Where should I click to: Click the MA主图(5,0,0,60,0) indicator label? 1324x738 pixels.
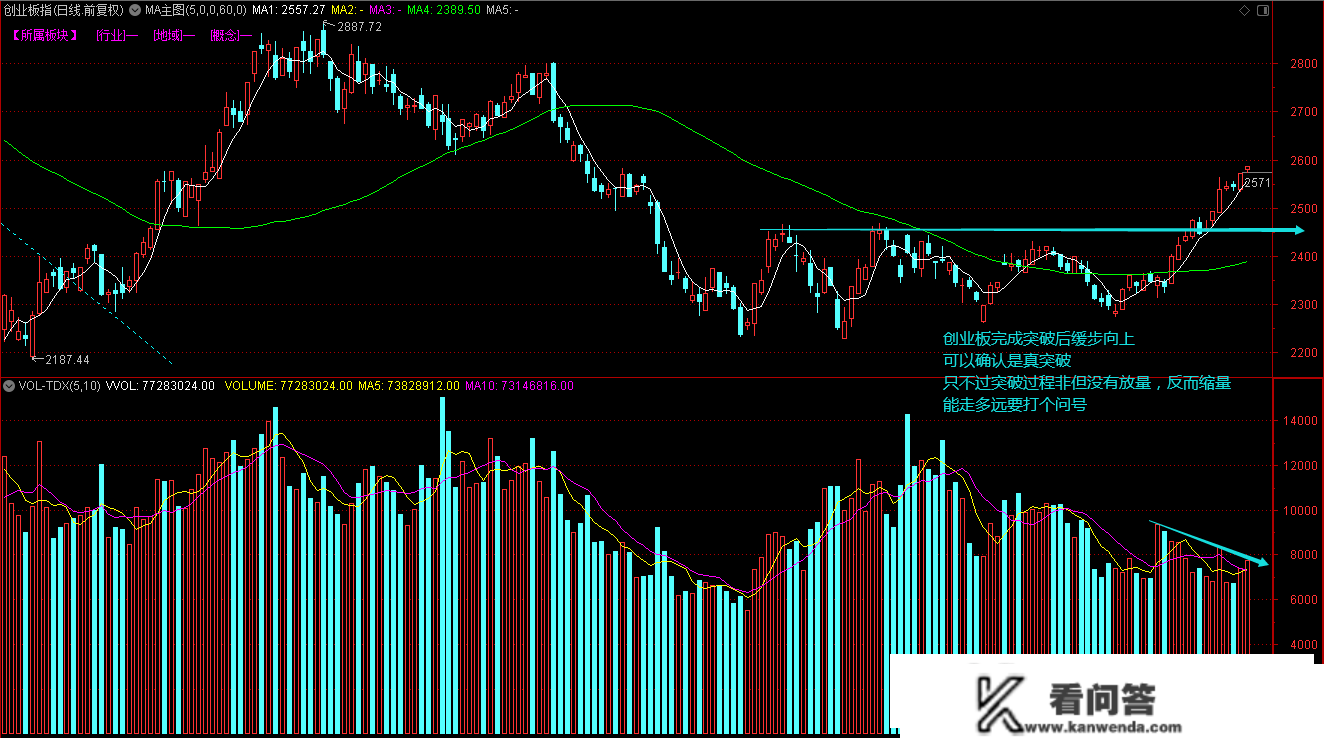(x=195, y=10)
